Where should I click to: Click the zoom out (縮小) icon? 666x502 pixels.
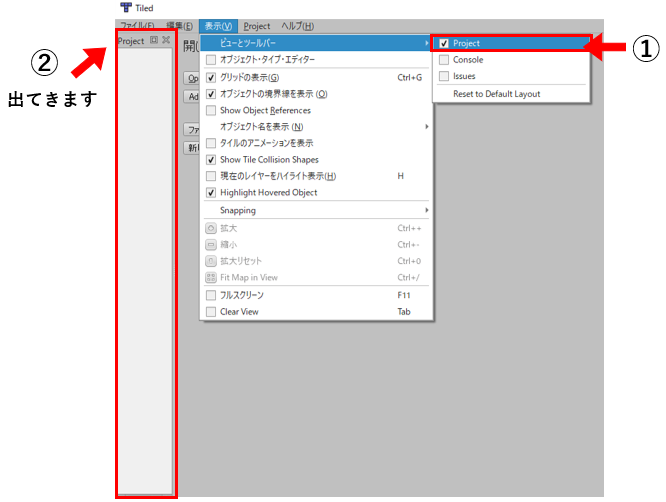(211, 245)
